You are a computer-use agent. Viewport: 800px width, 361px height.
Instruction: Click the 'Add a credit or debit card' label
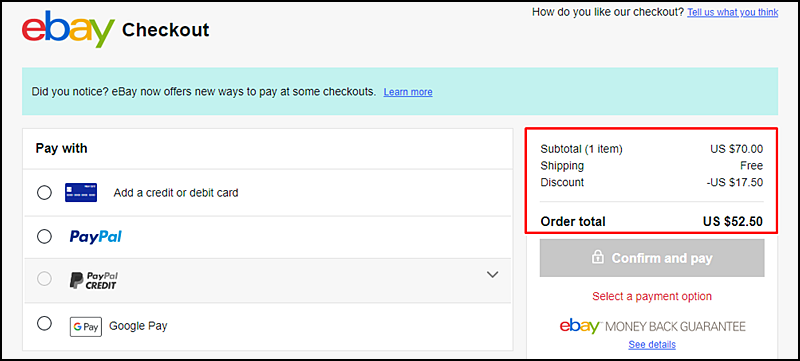pyautogui.click(x=176, y=193)
